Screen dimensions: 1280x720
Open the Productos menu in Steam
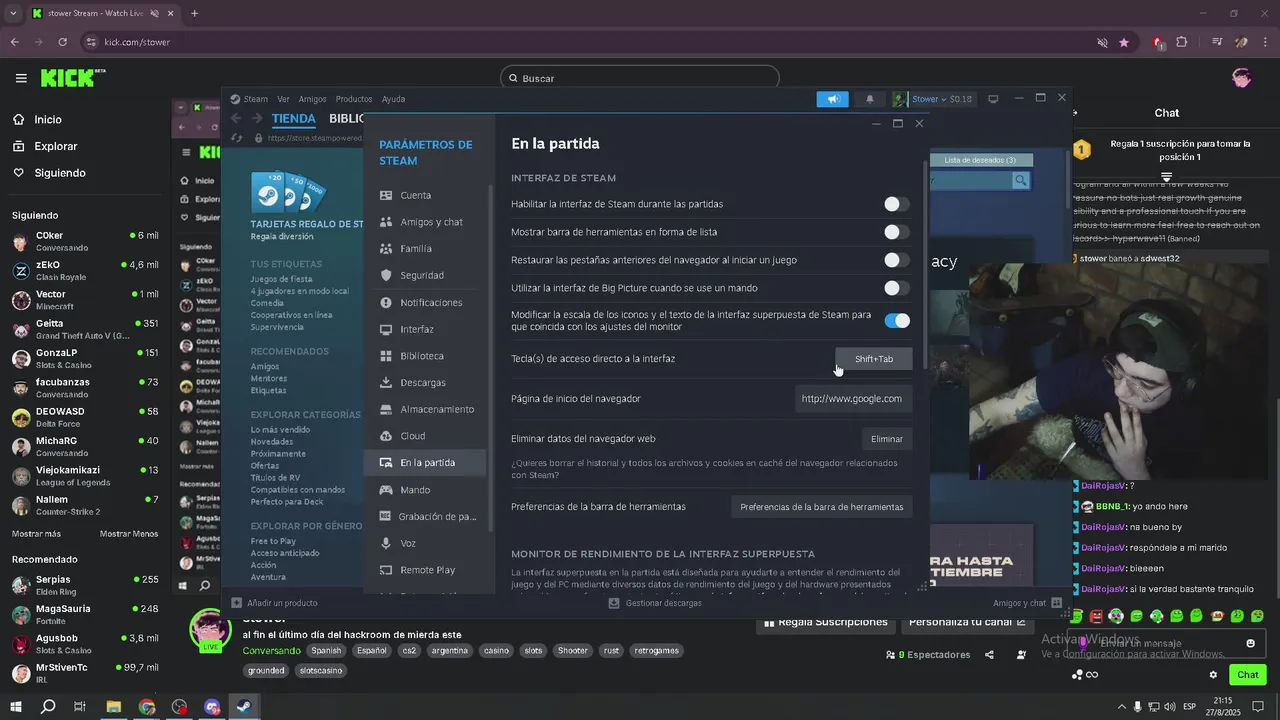coord(354,99)
